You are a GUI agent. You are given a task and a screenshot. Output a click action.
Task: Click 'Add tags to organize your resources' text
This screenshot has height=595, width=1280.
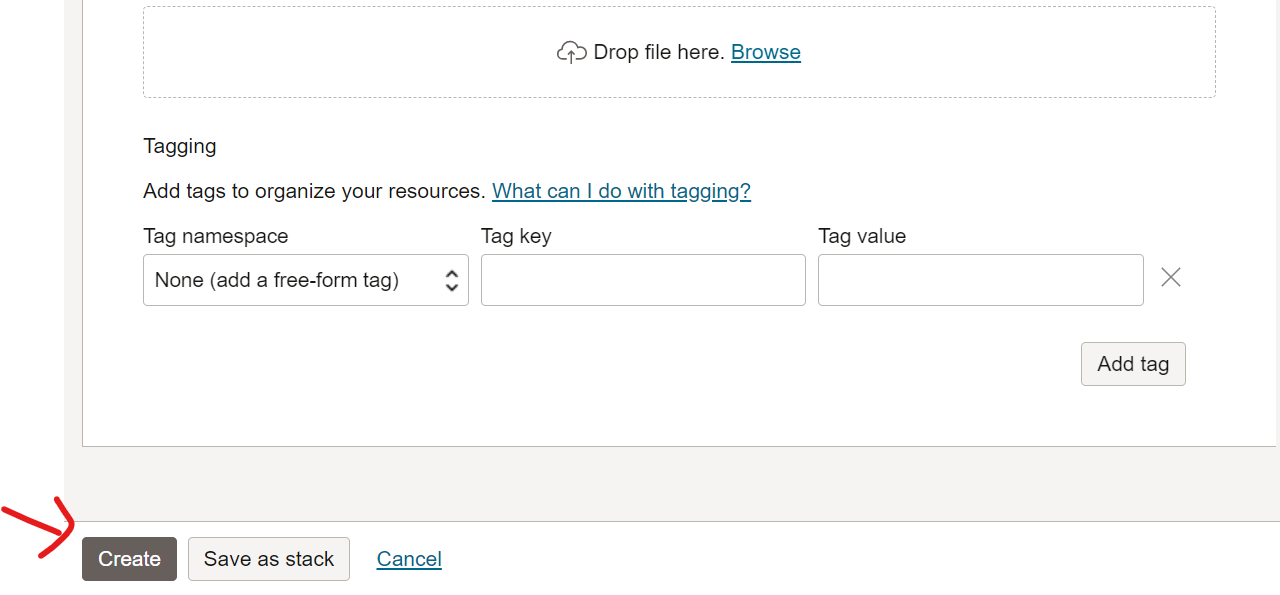pyautogui.click(x=314, y=191)
